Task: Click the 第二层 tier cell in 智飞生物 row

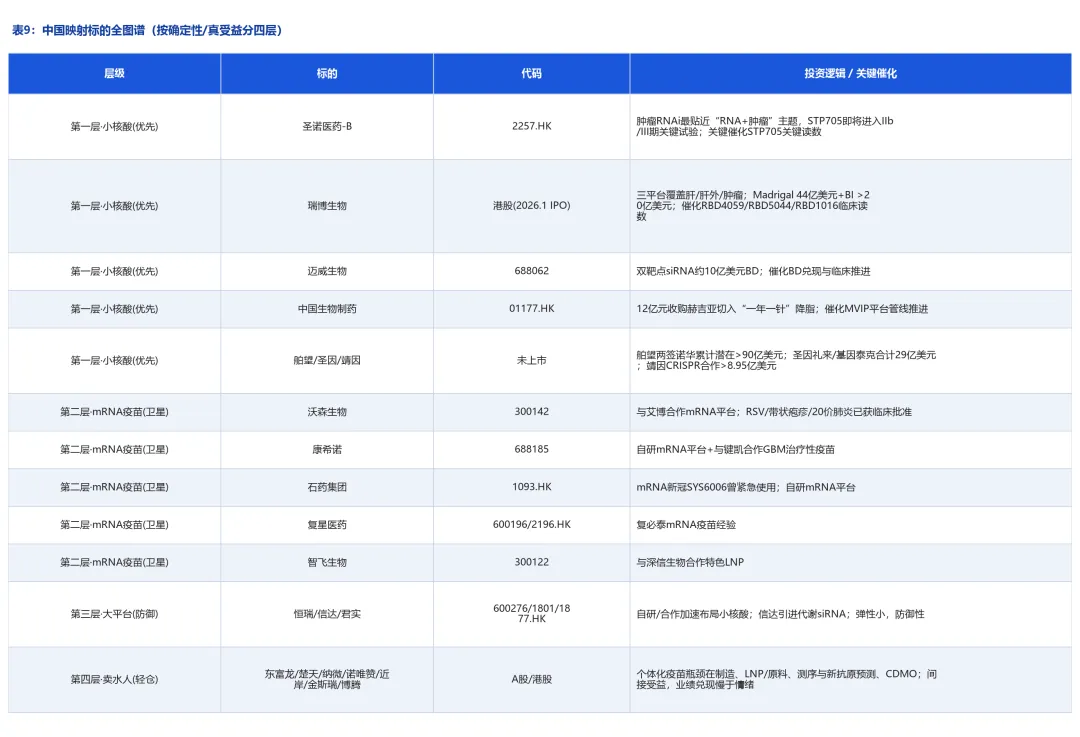Action: pos(114,563)
